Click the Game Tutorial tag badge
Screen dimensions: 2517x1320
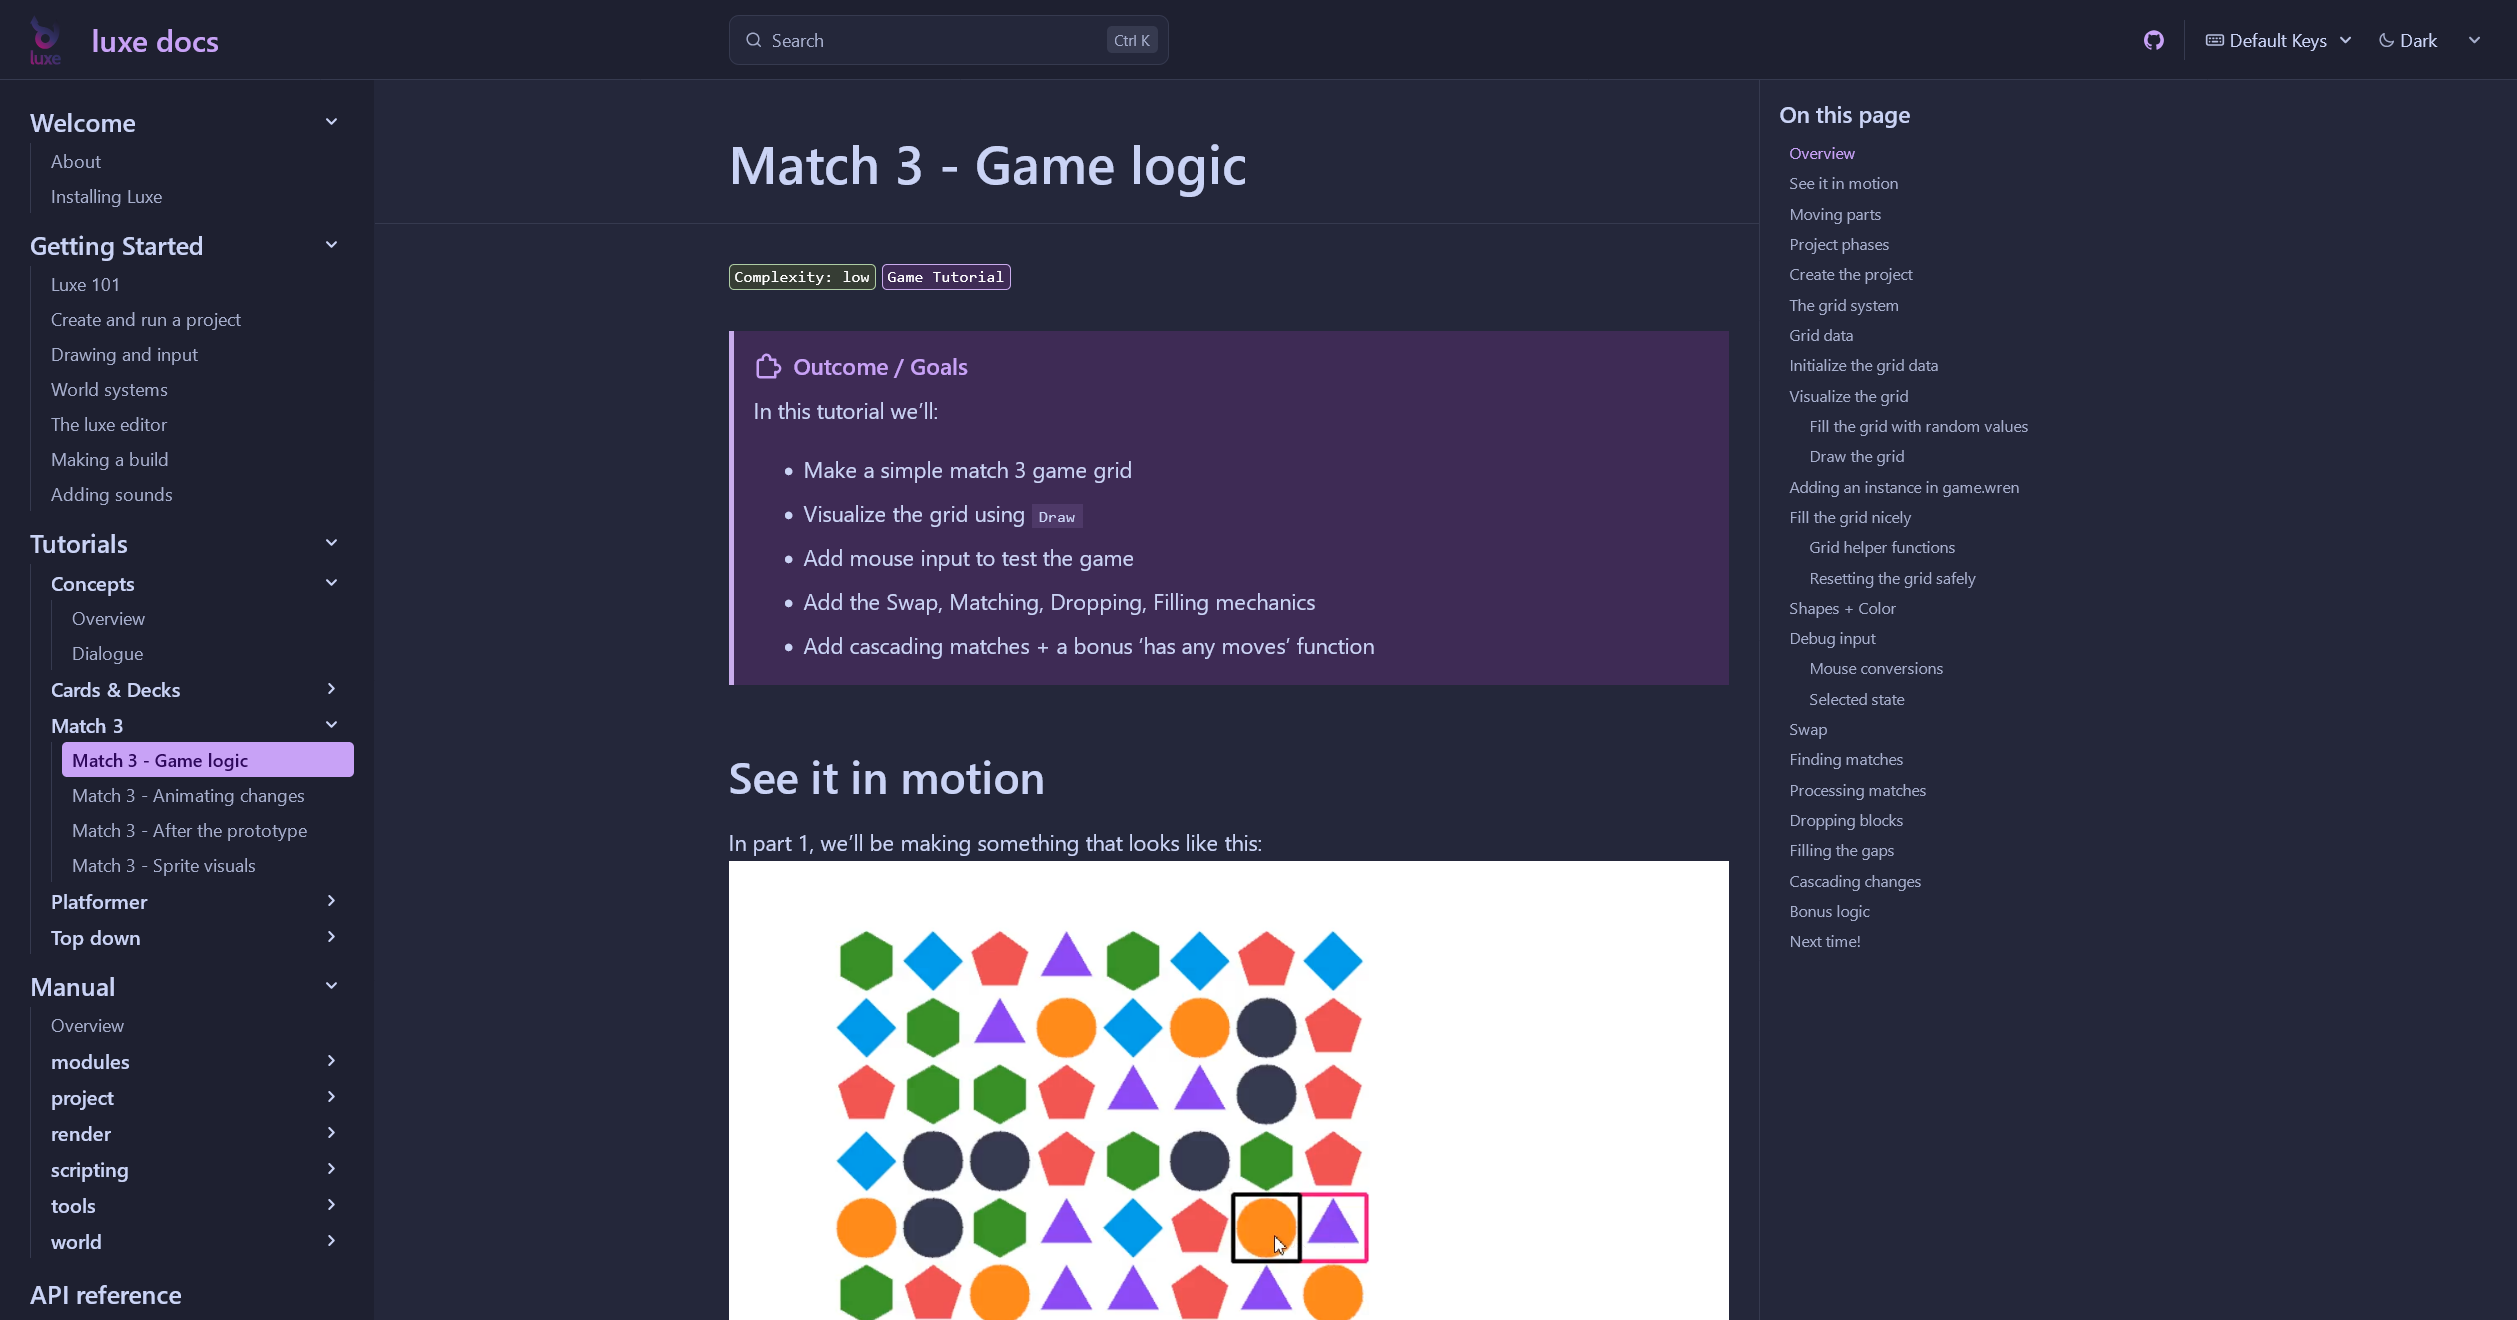945,277
